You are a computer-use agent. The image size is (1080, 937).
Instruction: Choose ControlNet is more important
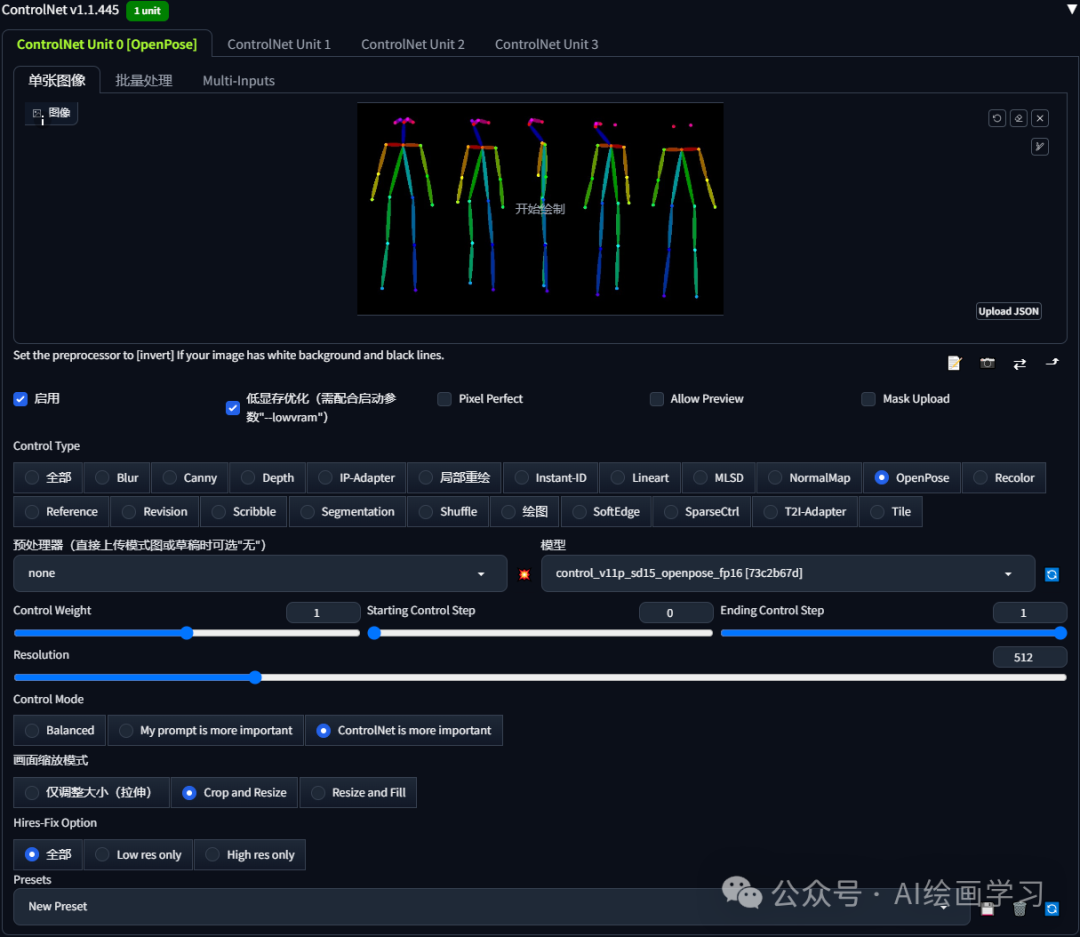[x=404, y=730]
